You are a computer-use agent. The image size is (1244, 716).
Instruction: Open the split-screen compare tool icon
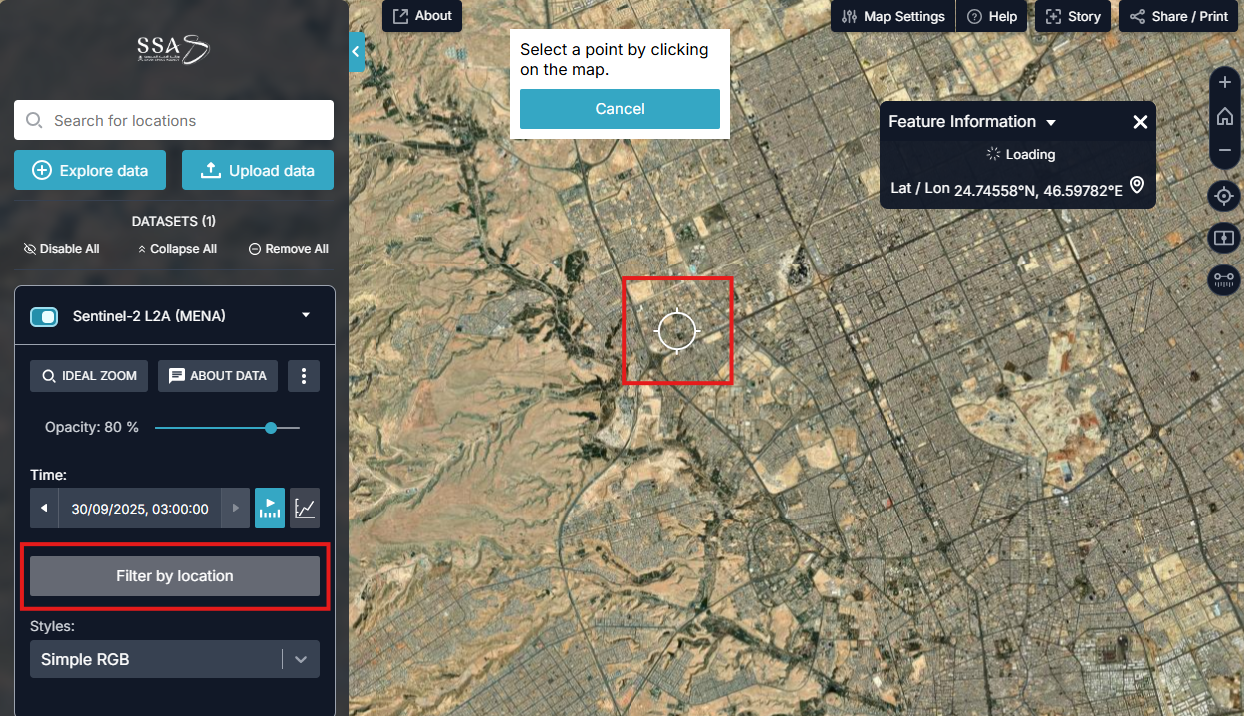(1224, 238)
